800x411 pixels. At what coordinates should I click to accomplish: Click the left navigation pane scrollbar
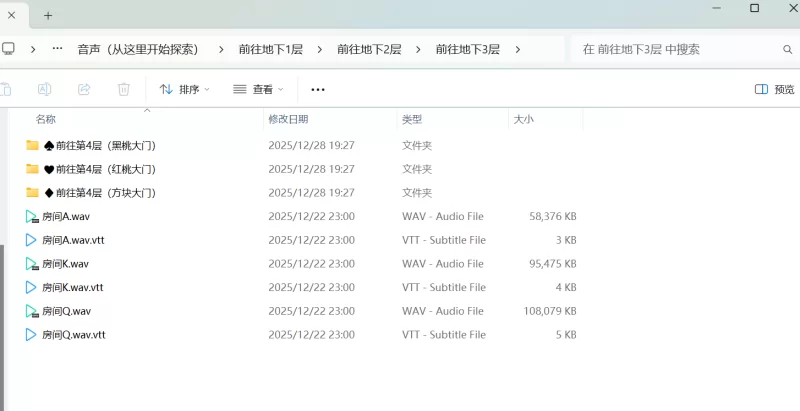[x=2, y=326]
